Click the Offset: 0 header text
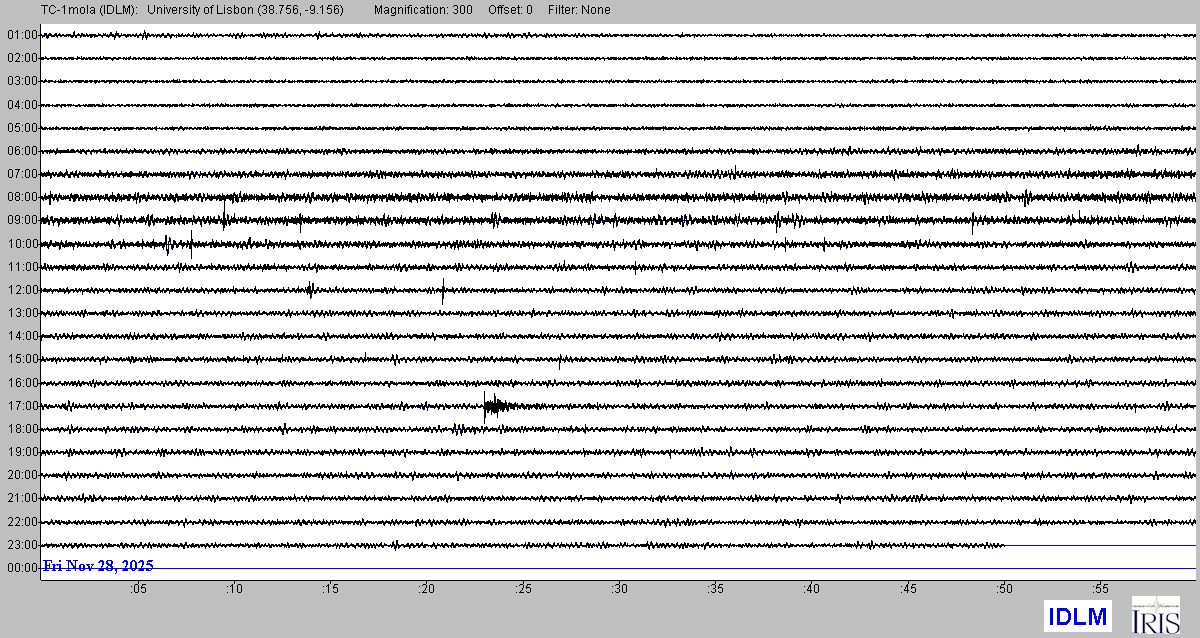Screen dimensions: 1200x638 point(510,10)
